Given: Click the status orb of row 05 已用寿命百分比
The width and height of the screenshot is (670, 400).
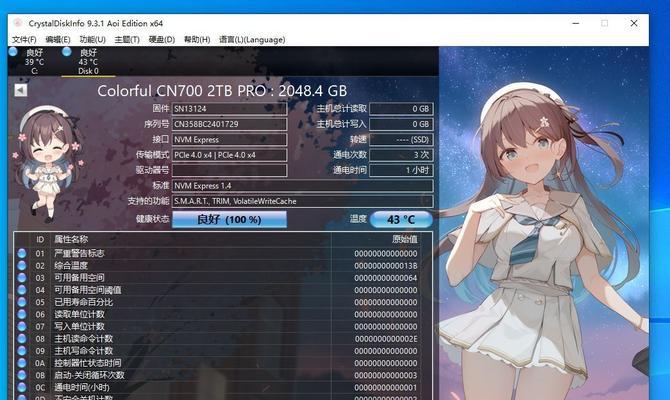Looking at the screenshot, I should click(x=22, y=302).
